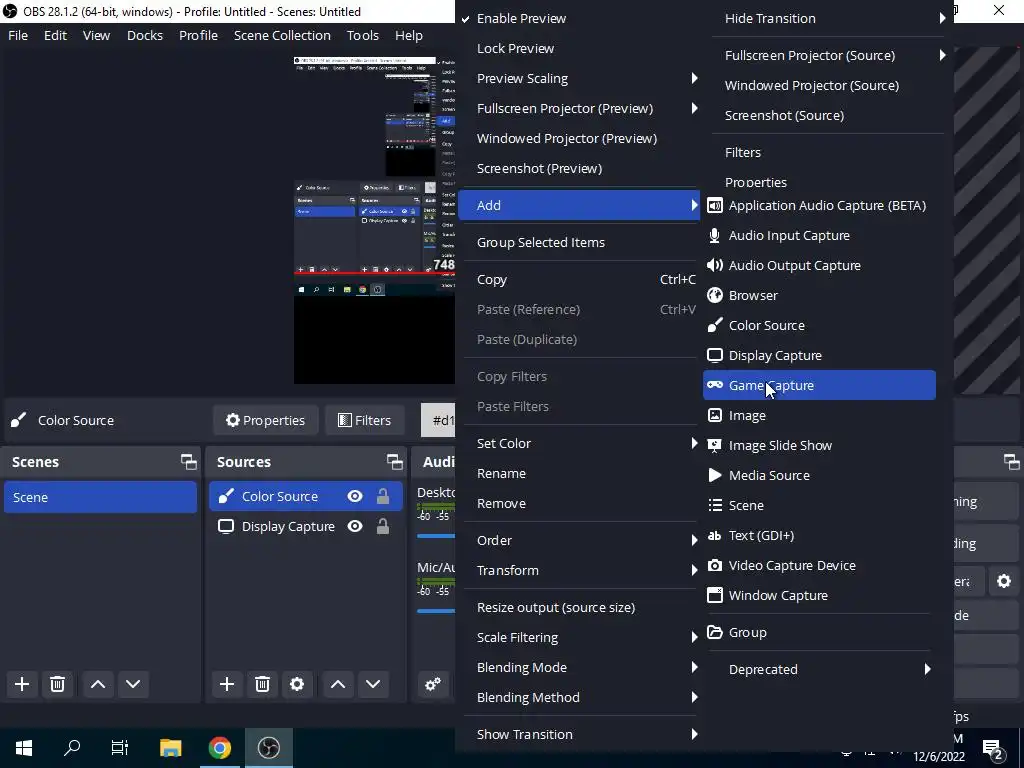Toggle Display Capture visibility eye
Viewport: 1024px width, 768px height.
click(355, 526)
